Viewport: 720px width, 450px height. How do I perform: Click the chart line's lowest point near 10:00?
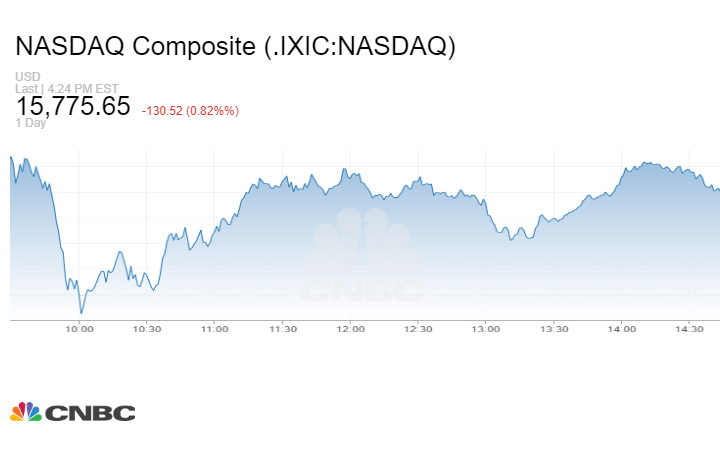(x=81, y=313)
